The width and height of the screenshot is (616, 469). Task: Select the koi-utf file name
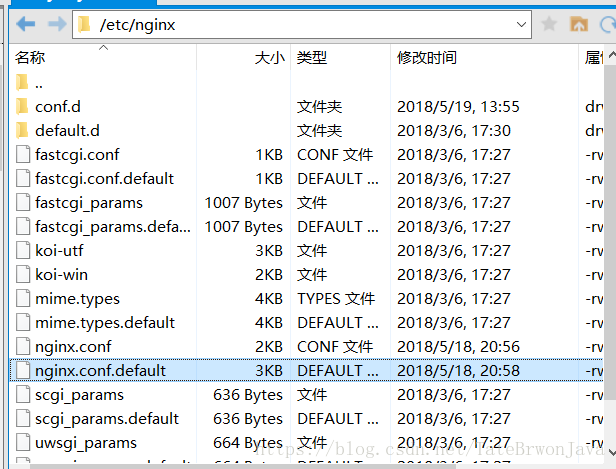coord(59,250)
